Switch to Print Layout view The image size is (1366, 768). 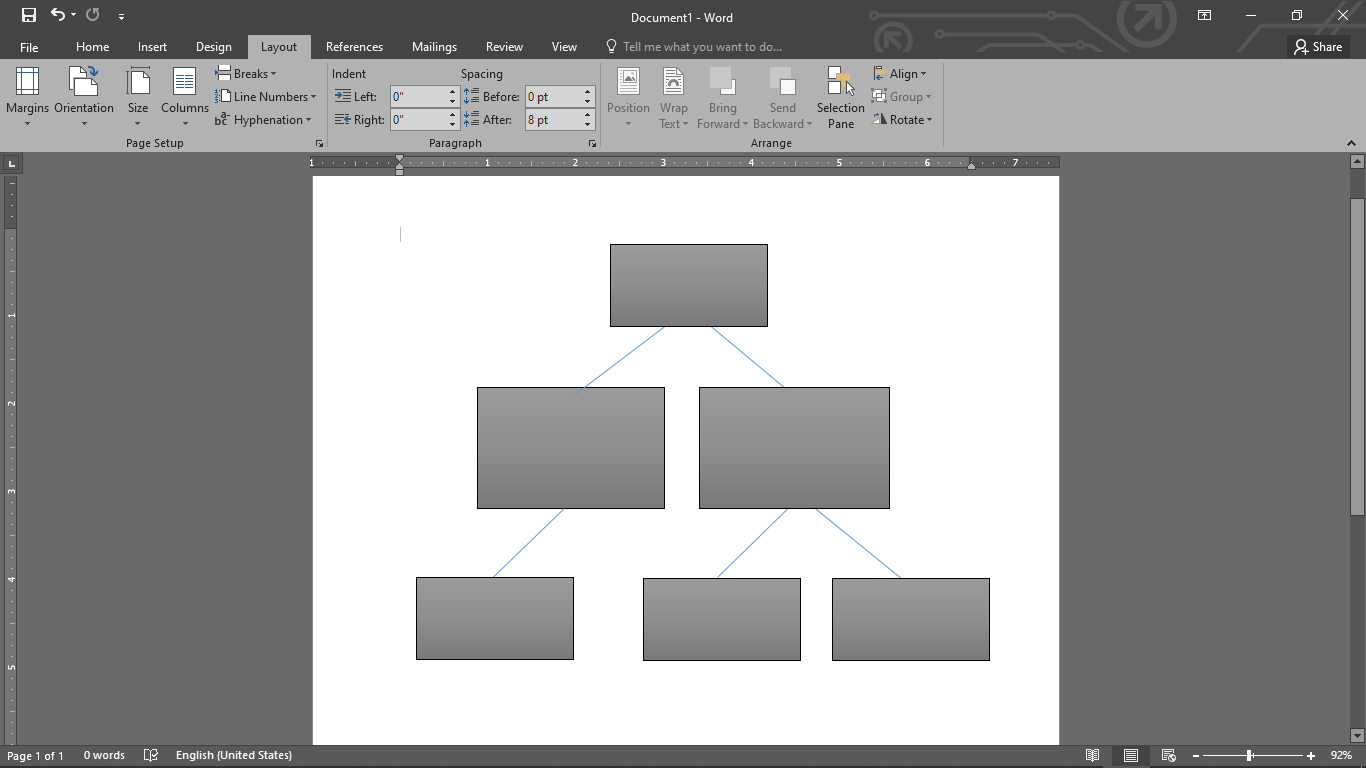point(1131,756)
